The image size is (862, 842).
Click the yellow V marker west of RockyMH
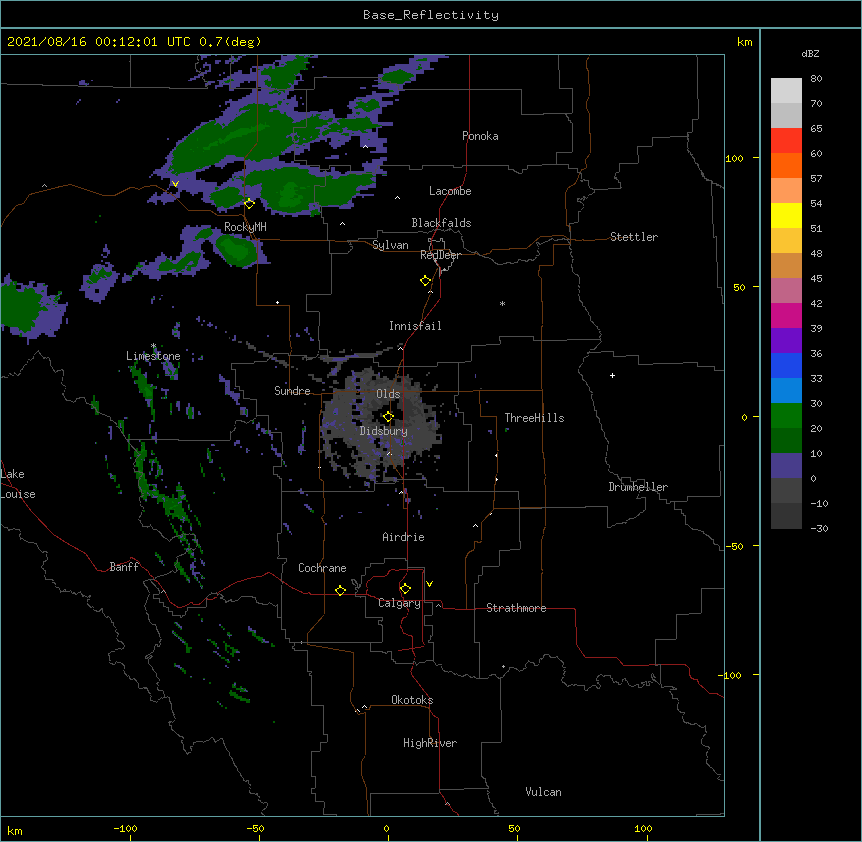point(175,184)
